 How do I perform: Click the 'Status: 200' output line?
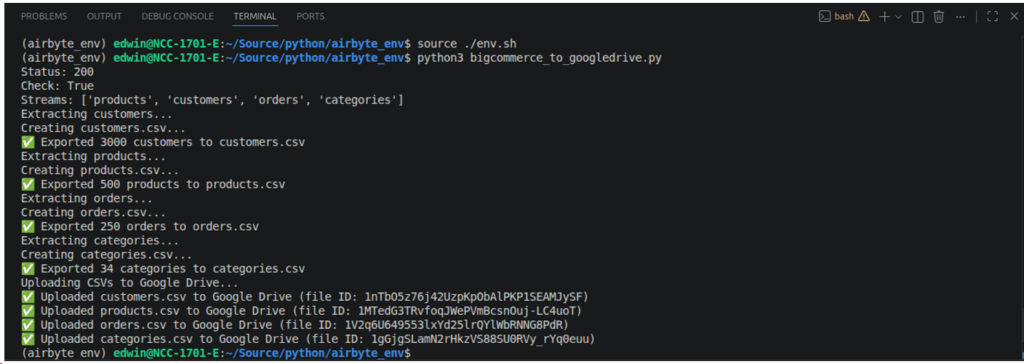click(57, 72)
